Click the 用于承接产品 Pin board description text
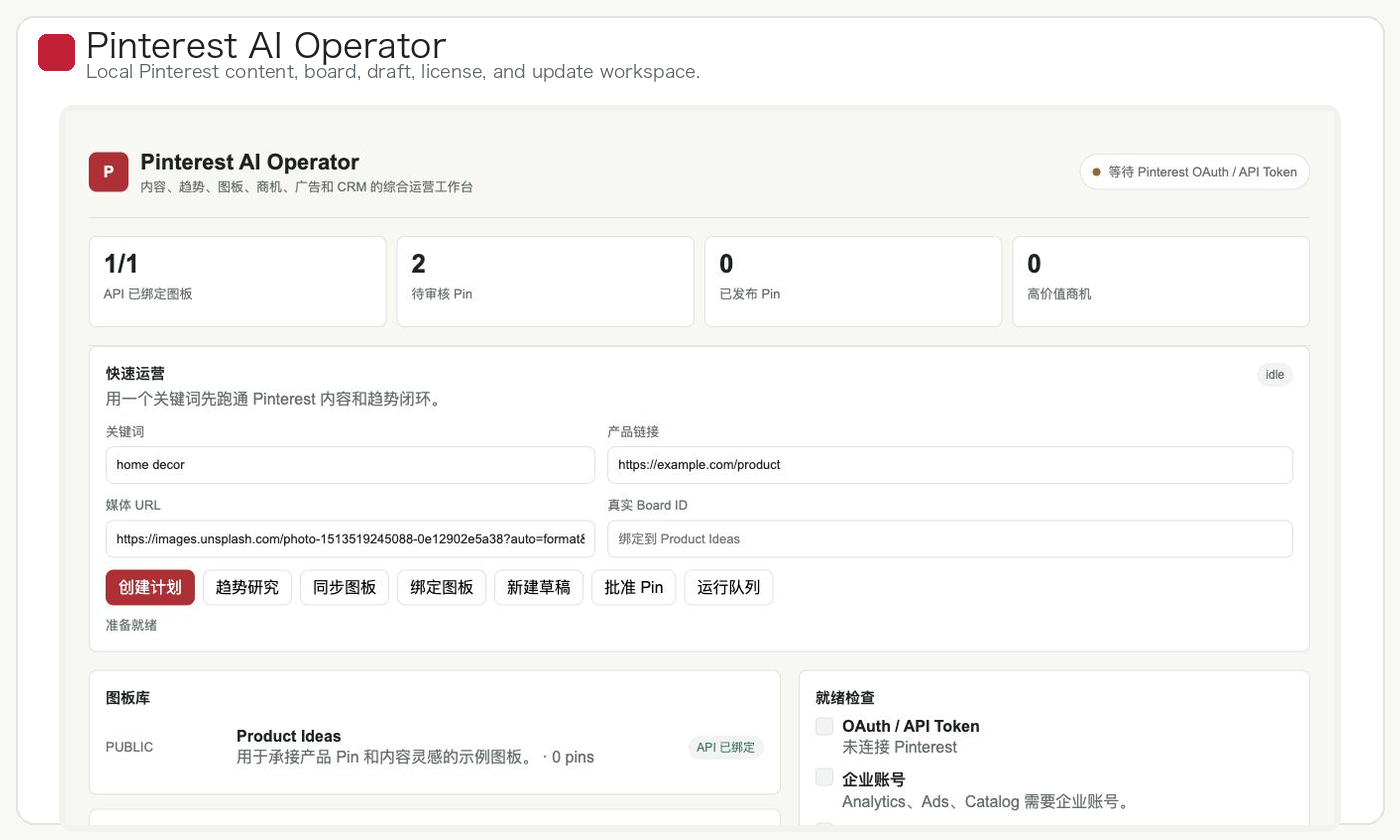Screen dimensions: 1400x840 coord(415,757)
